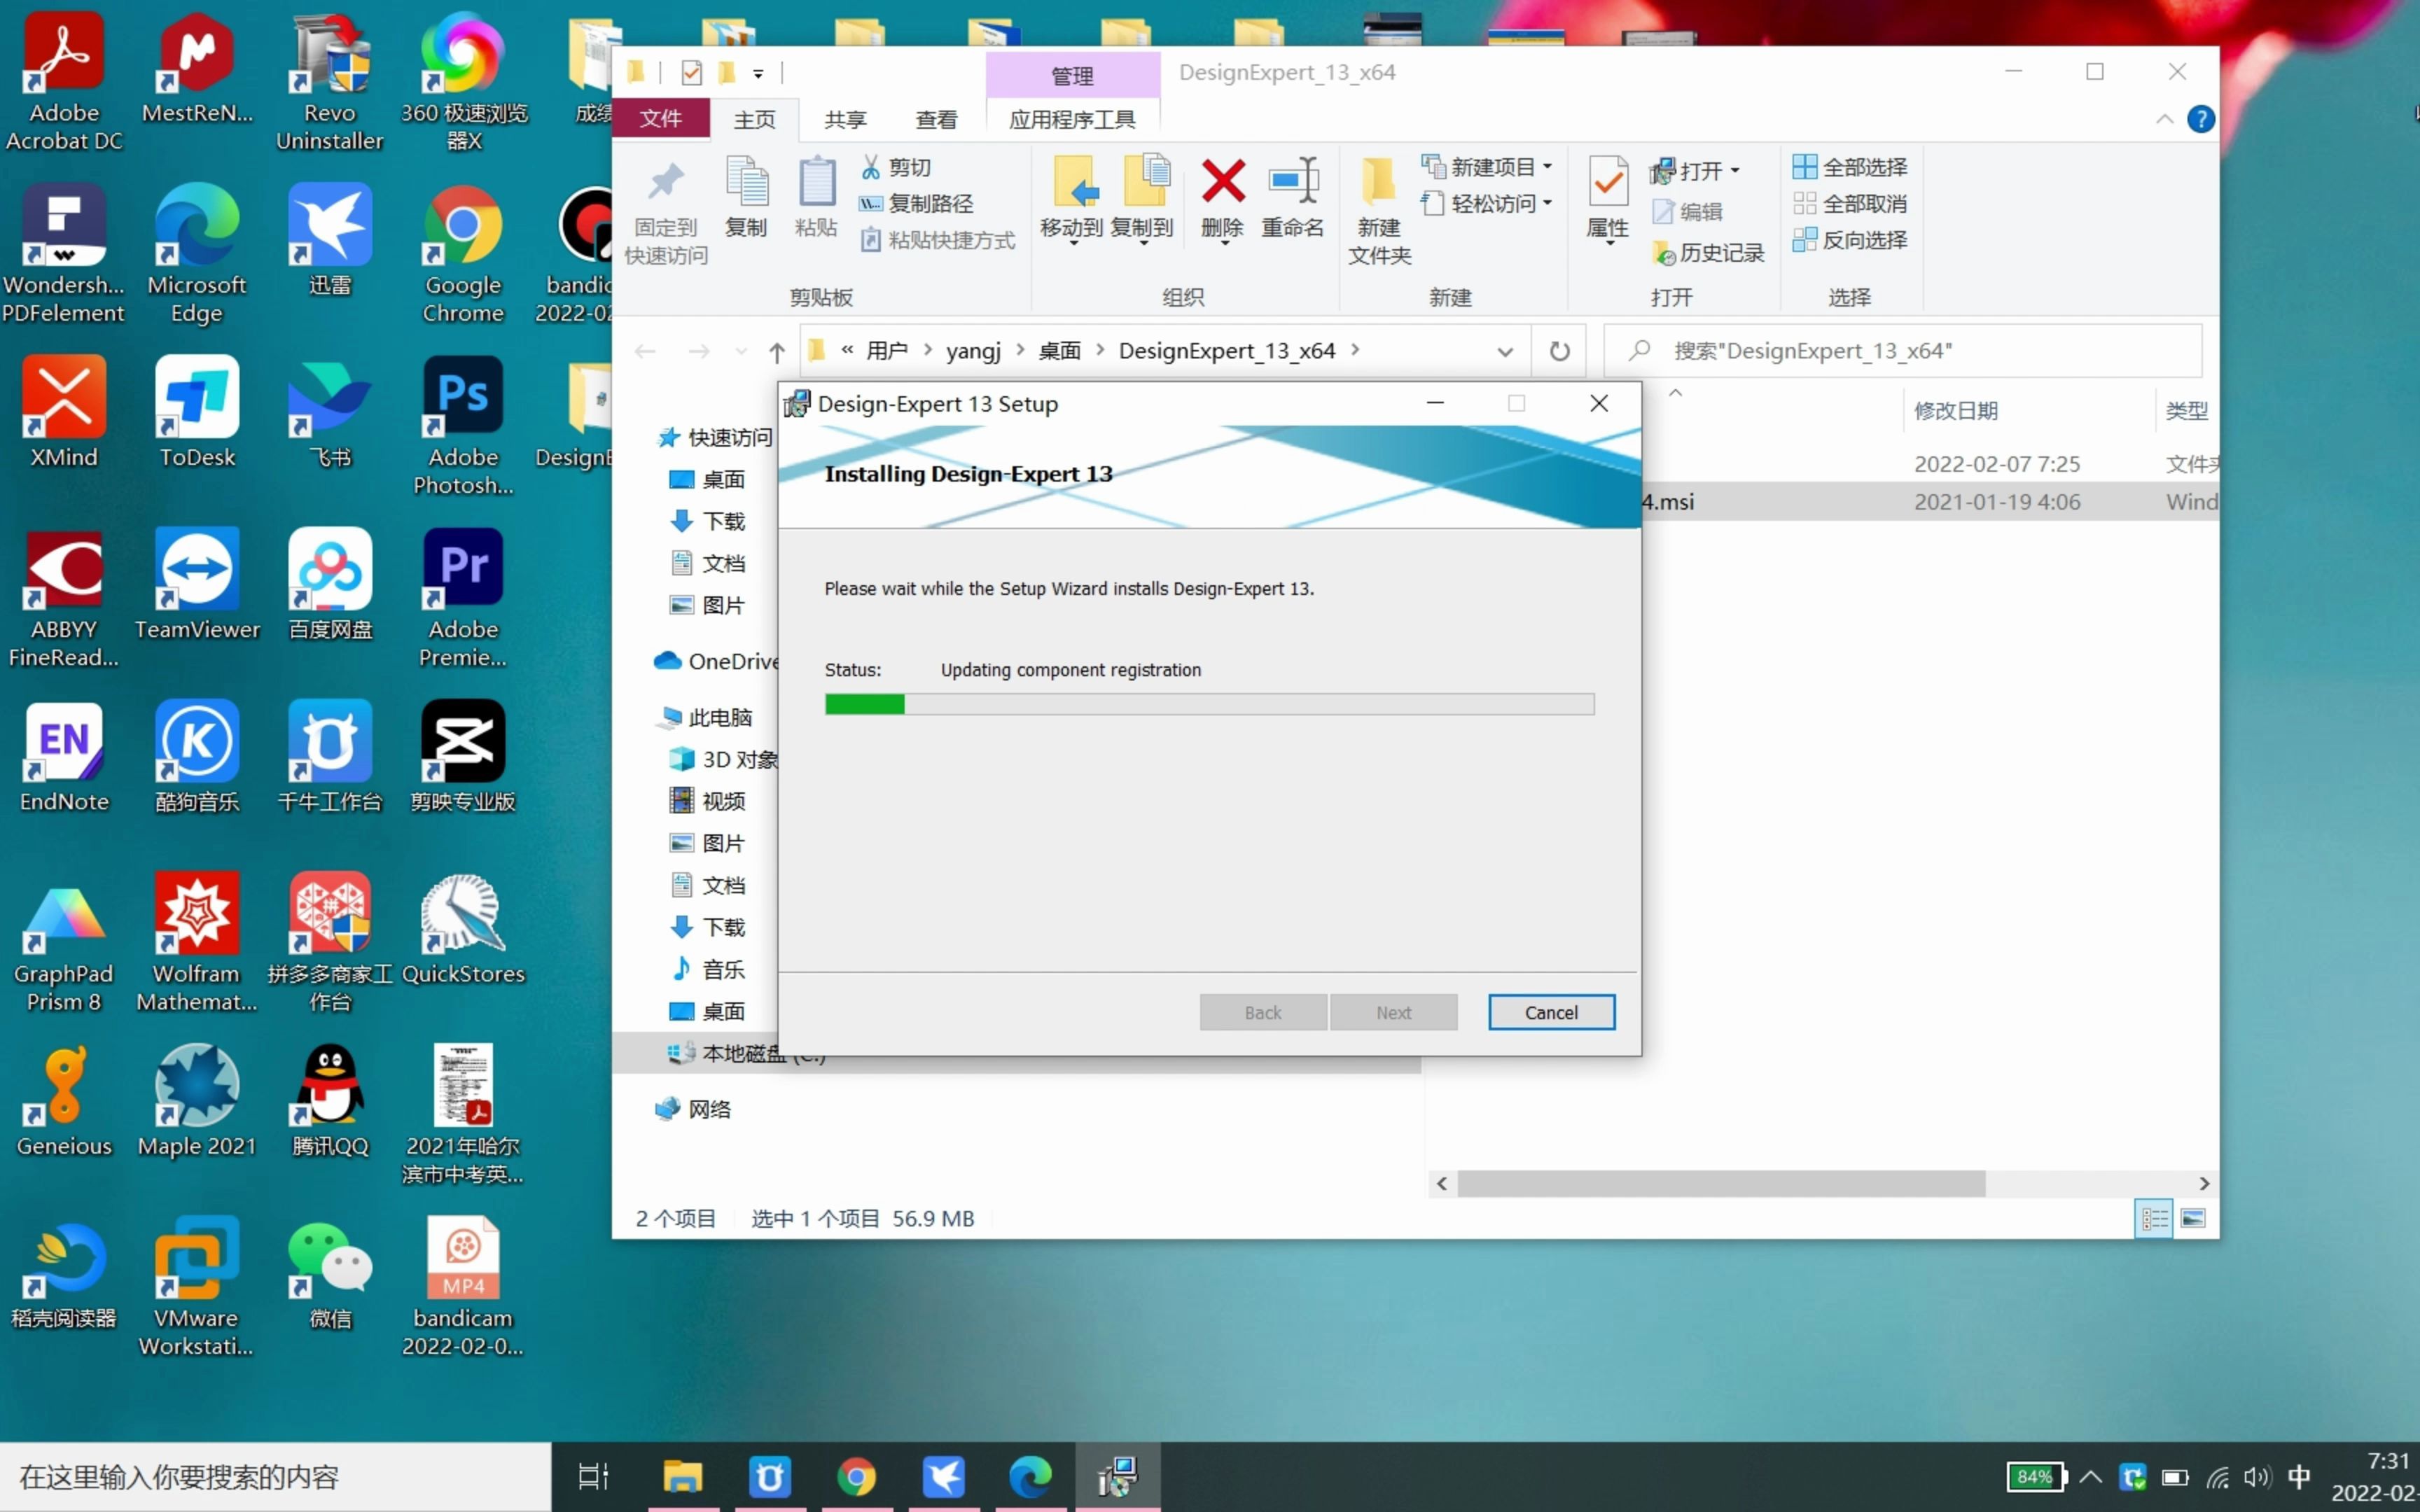Click the up-directory arrow in Explorer
Screen dimensions: 2420x1512
click(x=777, y=351)
